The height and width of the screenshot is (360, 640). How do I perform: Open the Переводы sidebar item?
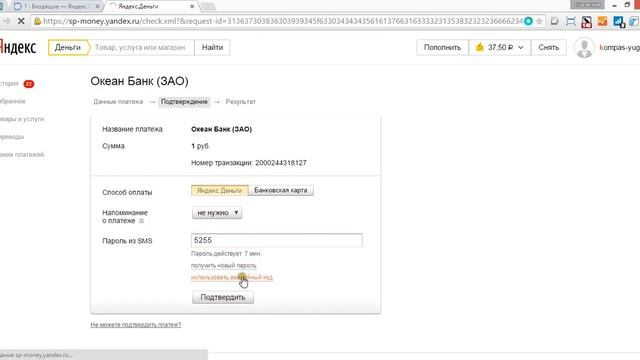point(12,137)
